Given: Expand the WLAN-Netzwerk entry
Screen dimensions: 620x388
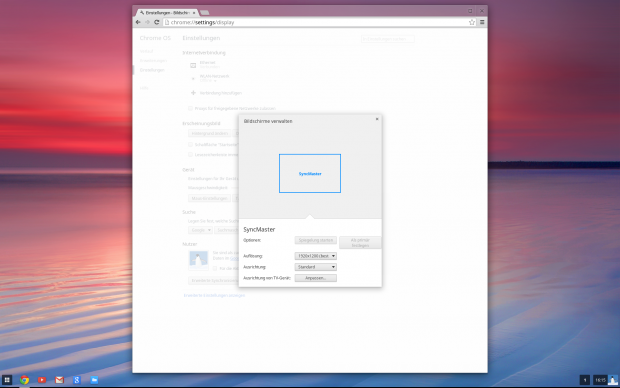Looking at the screenshot, I should pyautogui.click(x=214, y=78).
